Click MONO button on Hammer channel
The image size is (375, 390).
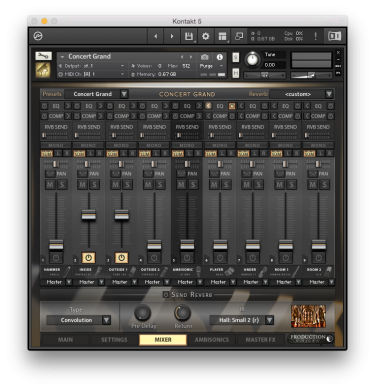pos(56,145)
